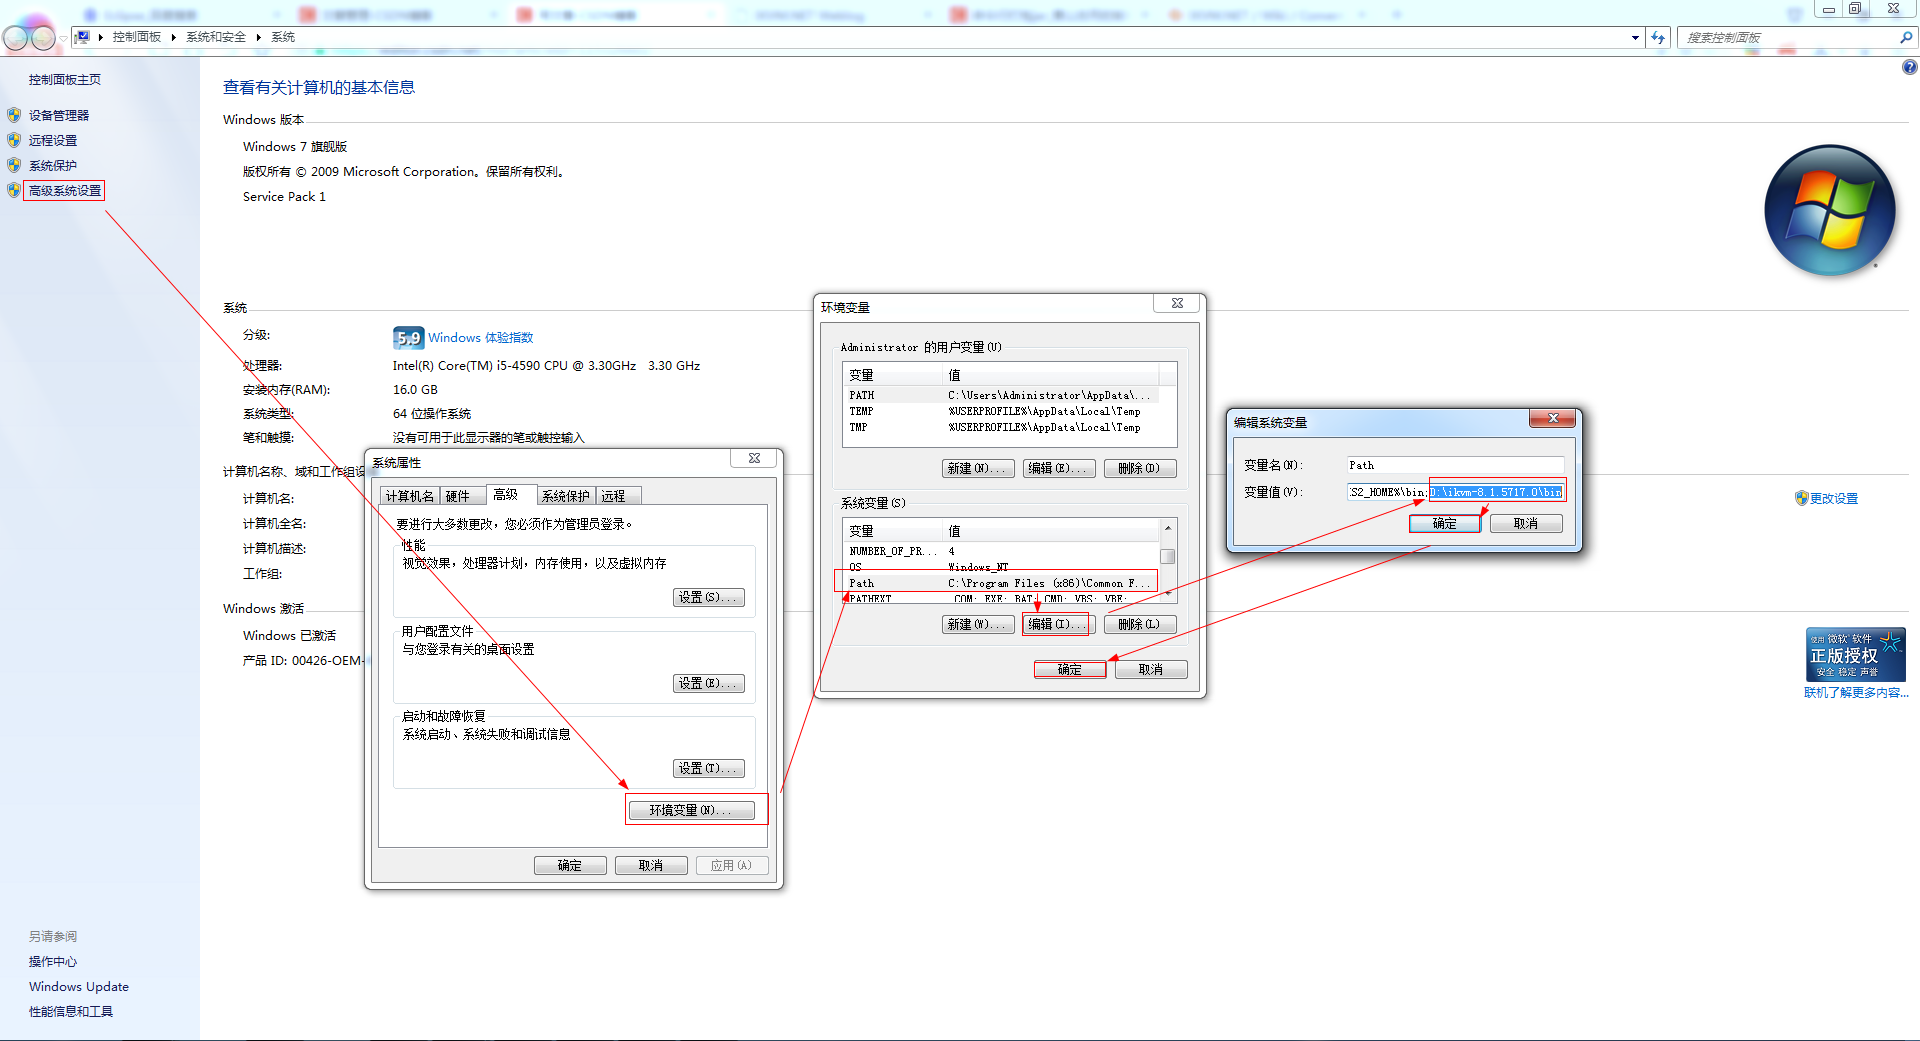Confirm with 确定 in 编辑系统变量 dialog

click(1444, 522)
